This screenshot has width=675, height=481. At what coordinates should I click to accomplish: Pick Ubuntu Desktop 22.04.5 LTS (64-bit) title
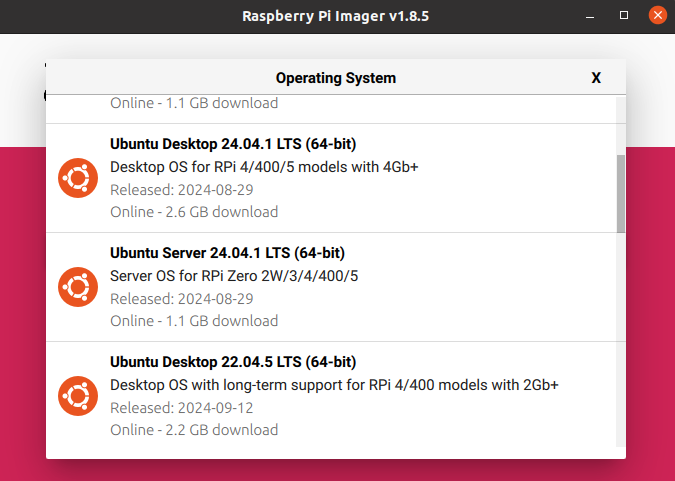pos(233,362)
